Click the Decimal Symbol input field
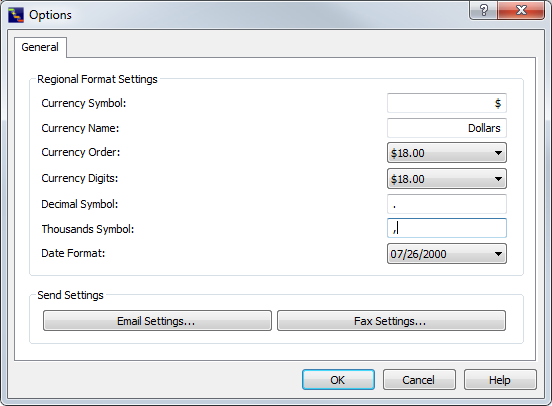Viewport: 552px width, 406px height. click(447, 204)
